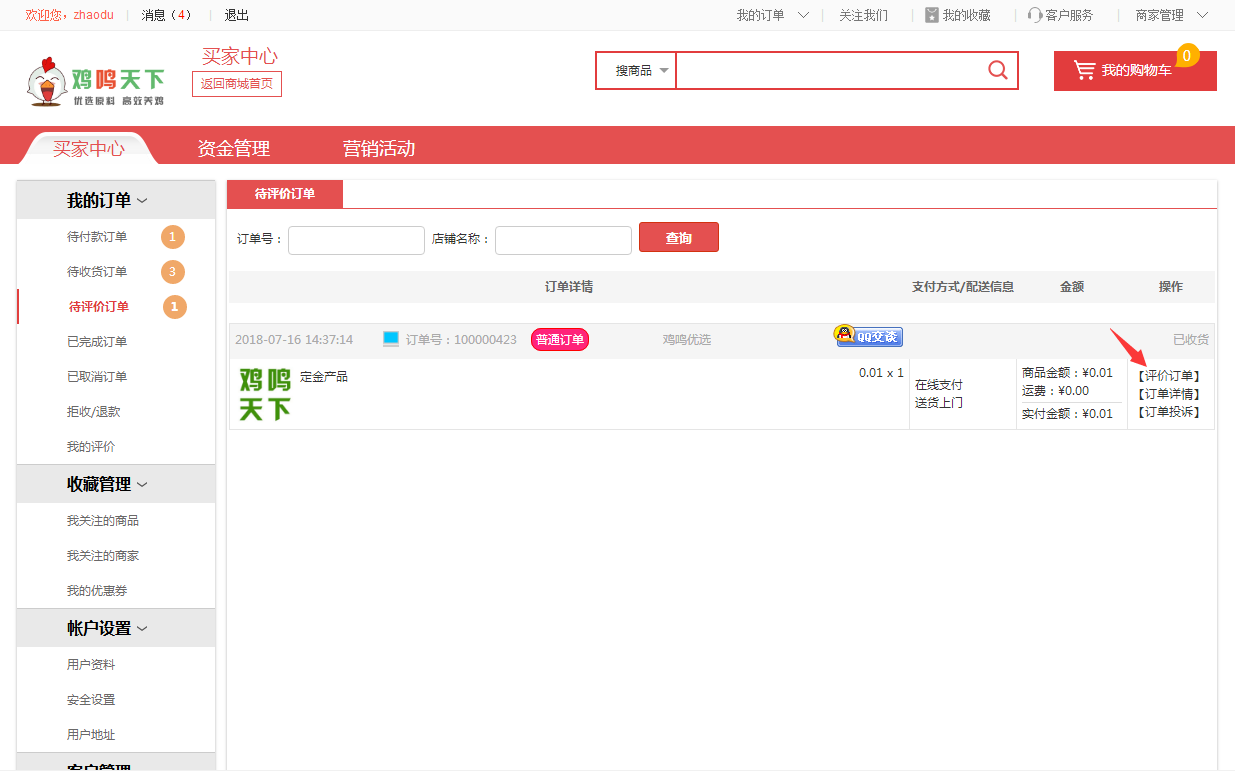Click the search magnifier icon
The width and height of the screenshot is (1235, 771).
[x=997, y=70]
